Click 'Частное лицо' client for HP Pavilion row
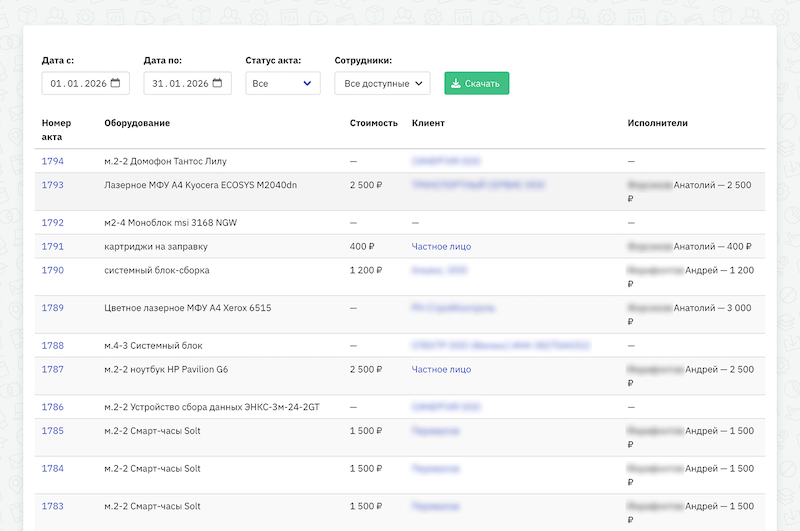The image size is (800, 531). coord(441,370)
